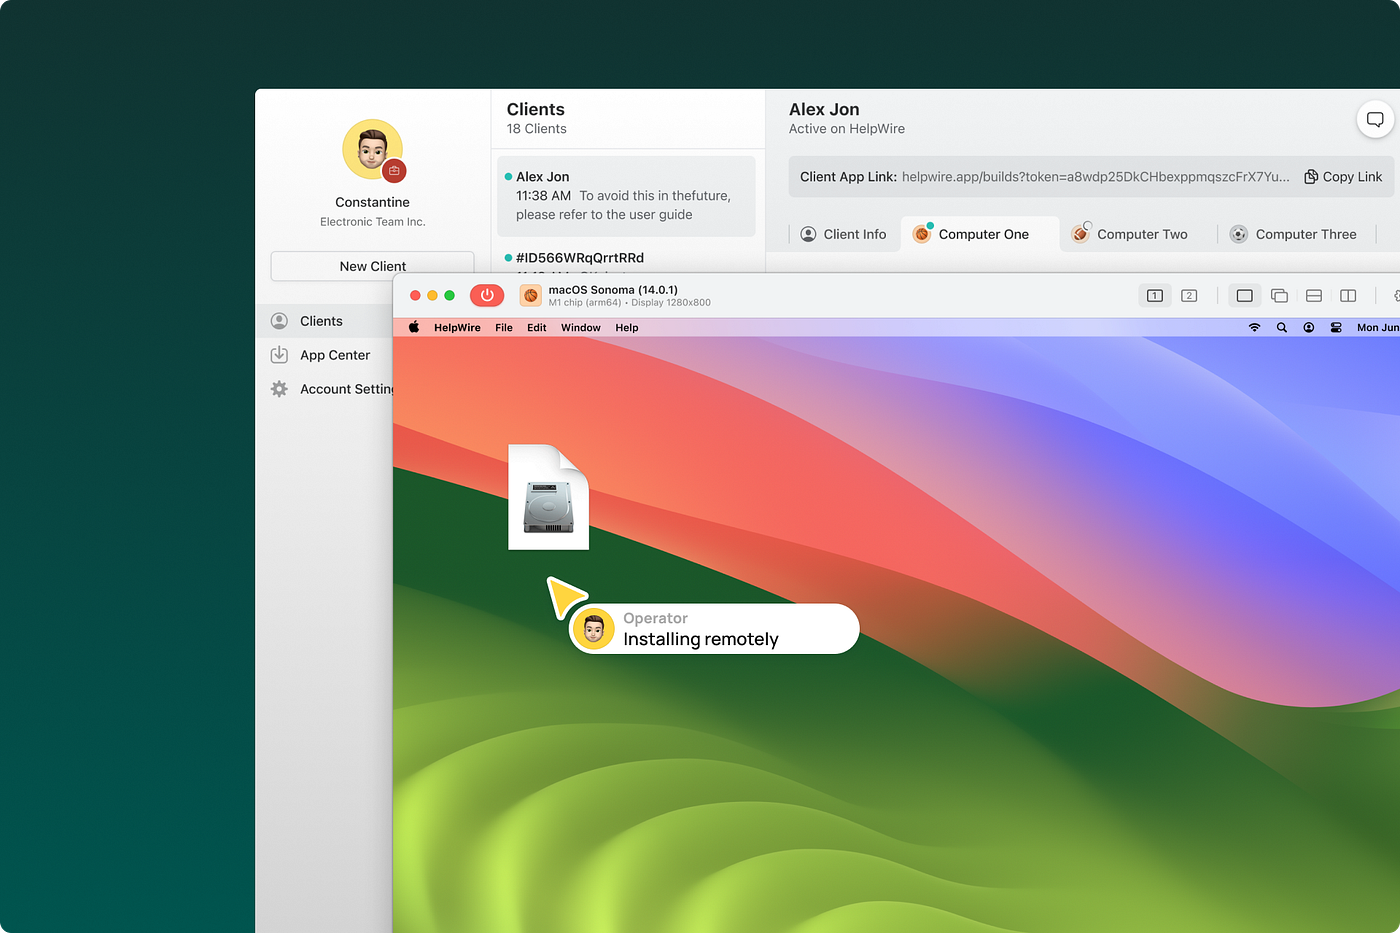This screenshot has height=933, width=1400.
Task: Switch to display 2 in session toolbar
Action: point(1189,295)
